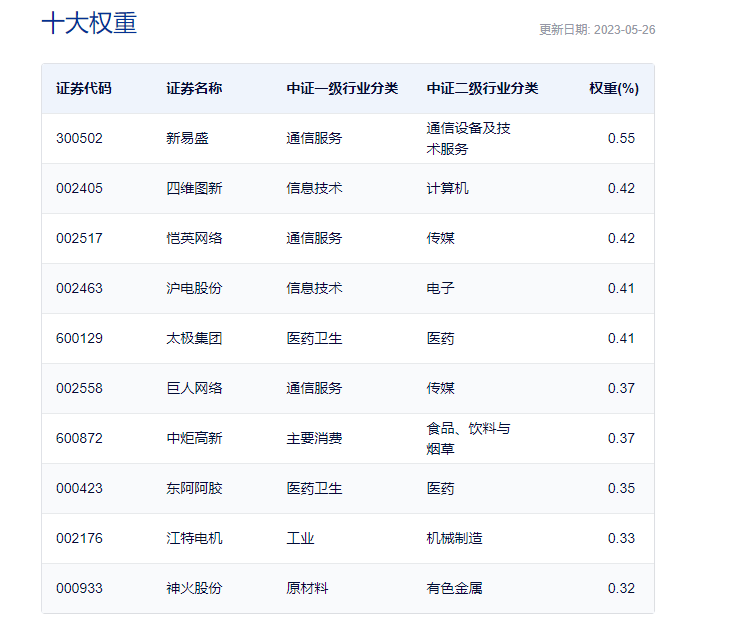Select stock name 江特电机

coord(194,539)
